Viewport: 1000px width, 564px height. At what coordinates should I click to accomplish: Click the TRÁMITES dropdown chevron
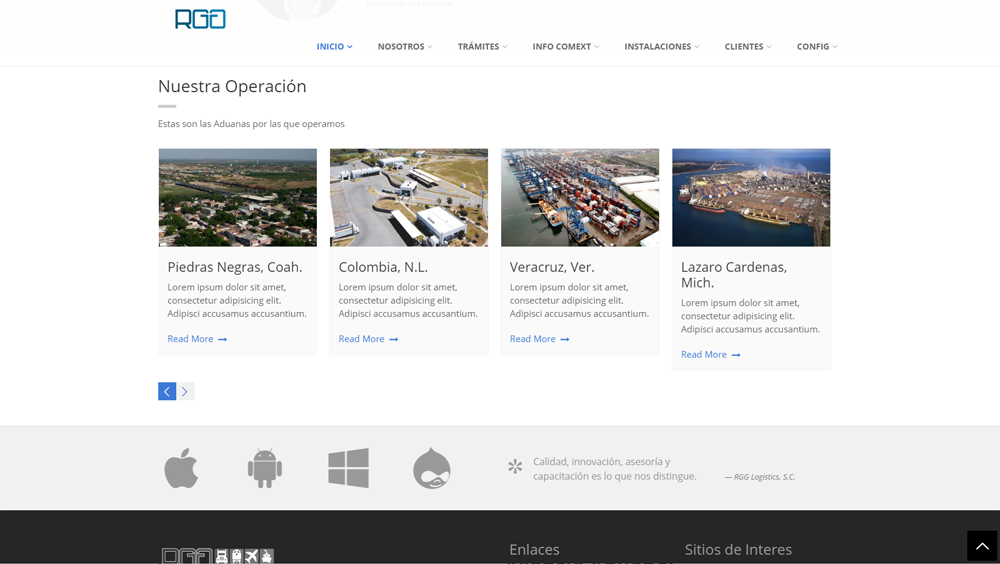(x=504, y=47)
